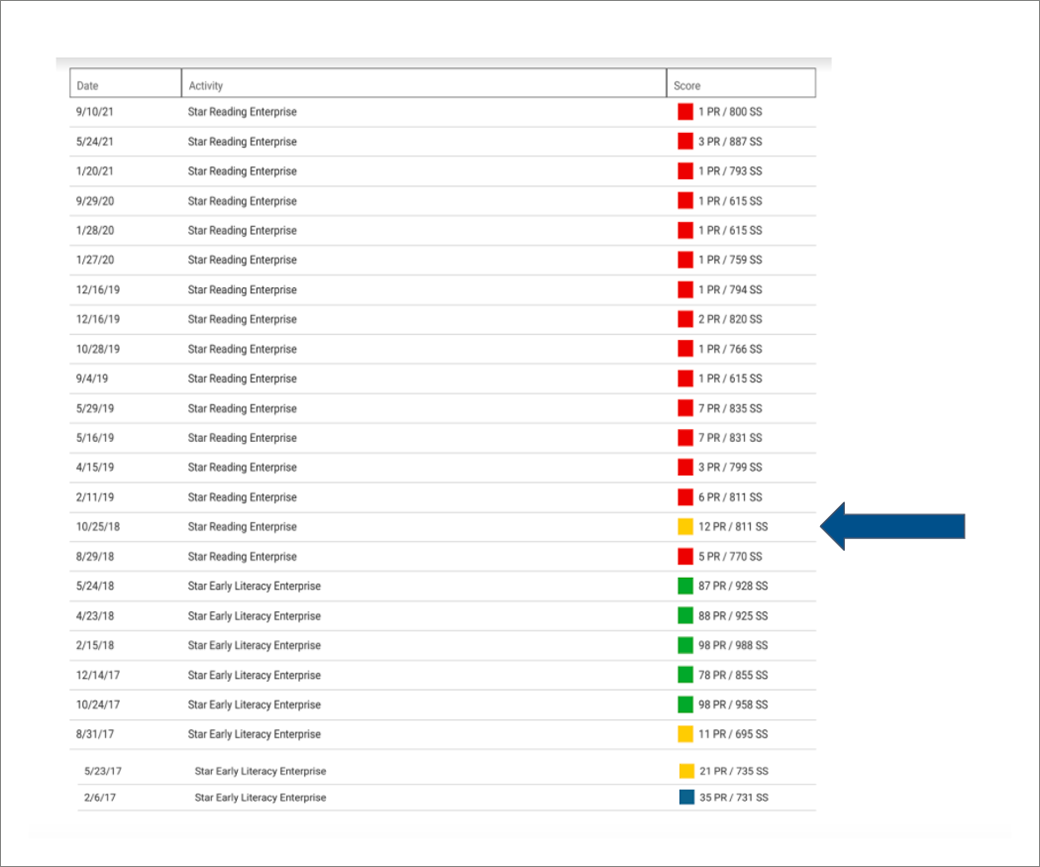Click the score 7 PR / 831 SS
This screenshot has width=1040, height=867.
[730, 438]
